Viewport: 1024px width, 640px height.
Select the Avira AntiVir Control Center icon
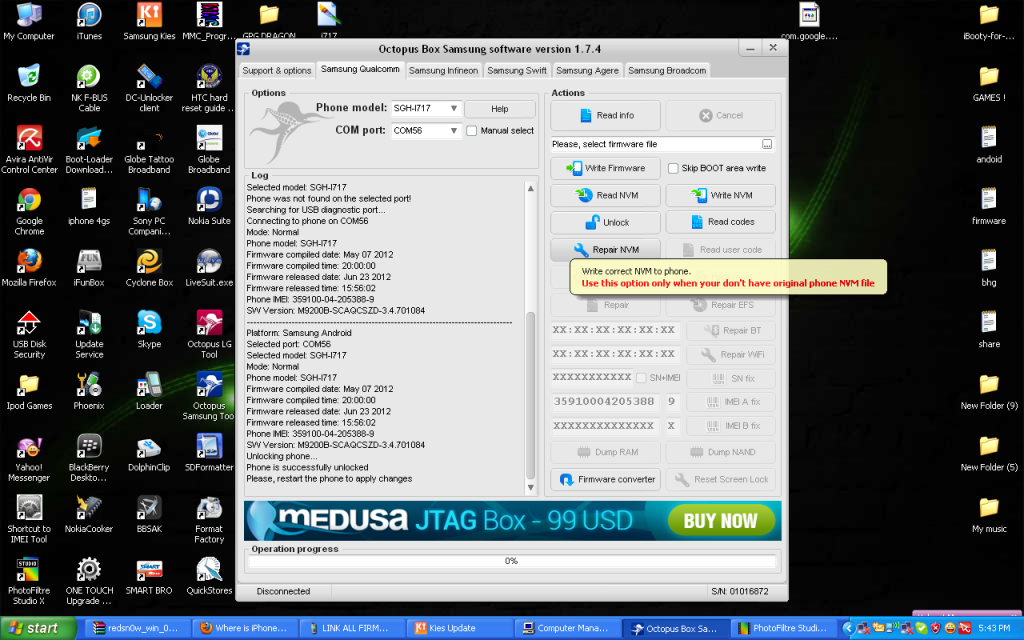coord(29,149)
